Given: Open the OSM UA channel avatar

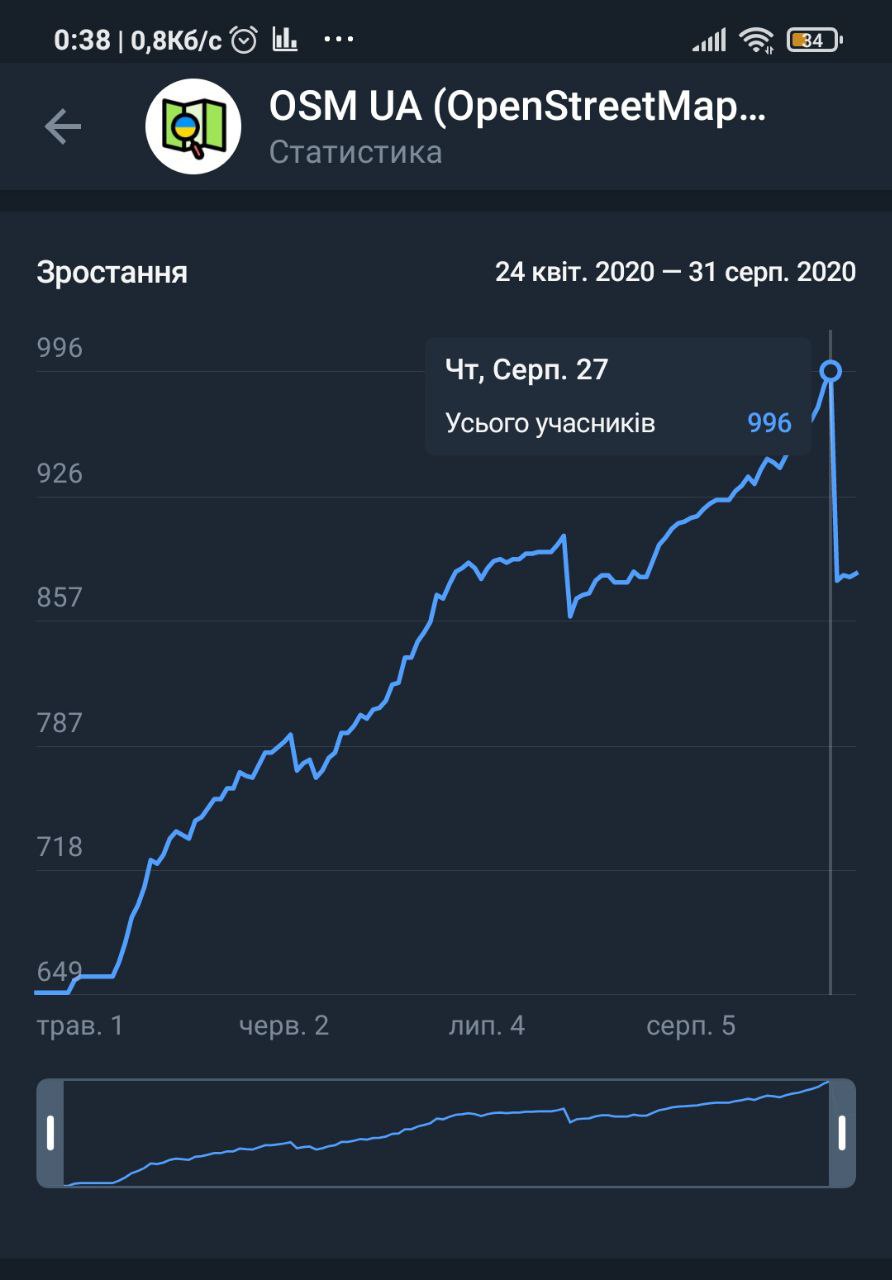Looking at the screenshot, I should point(193,127).
